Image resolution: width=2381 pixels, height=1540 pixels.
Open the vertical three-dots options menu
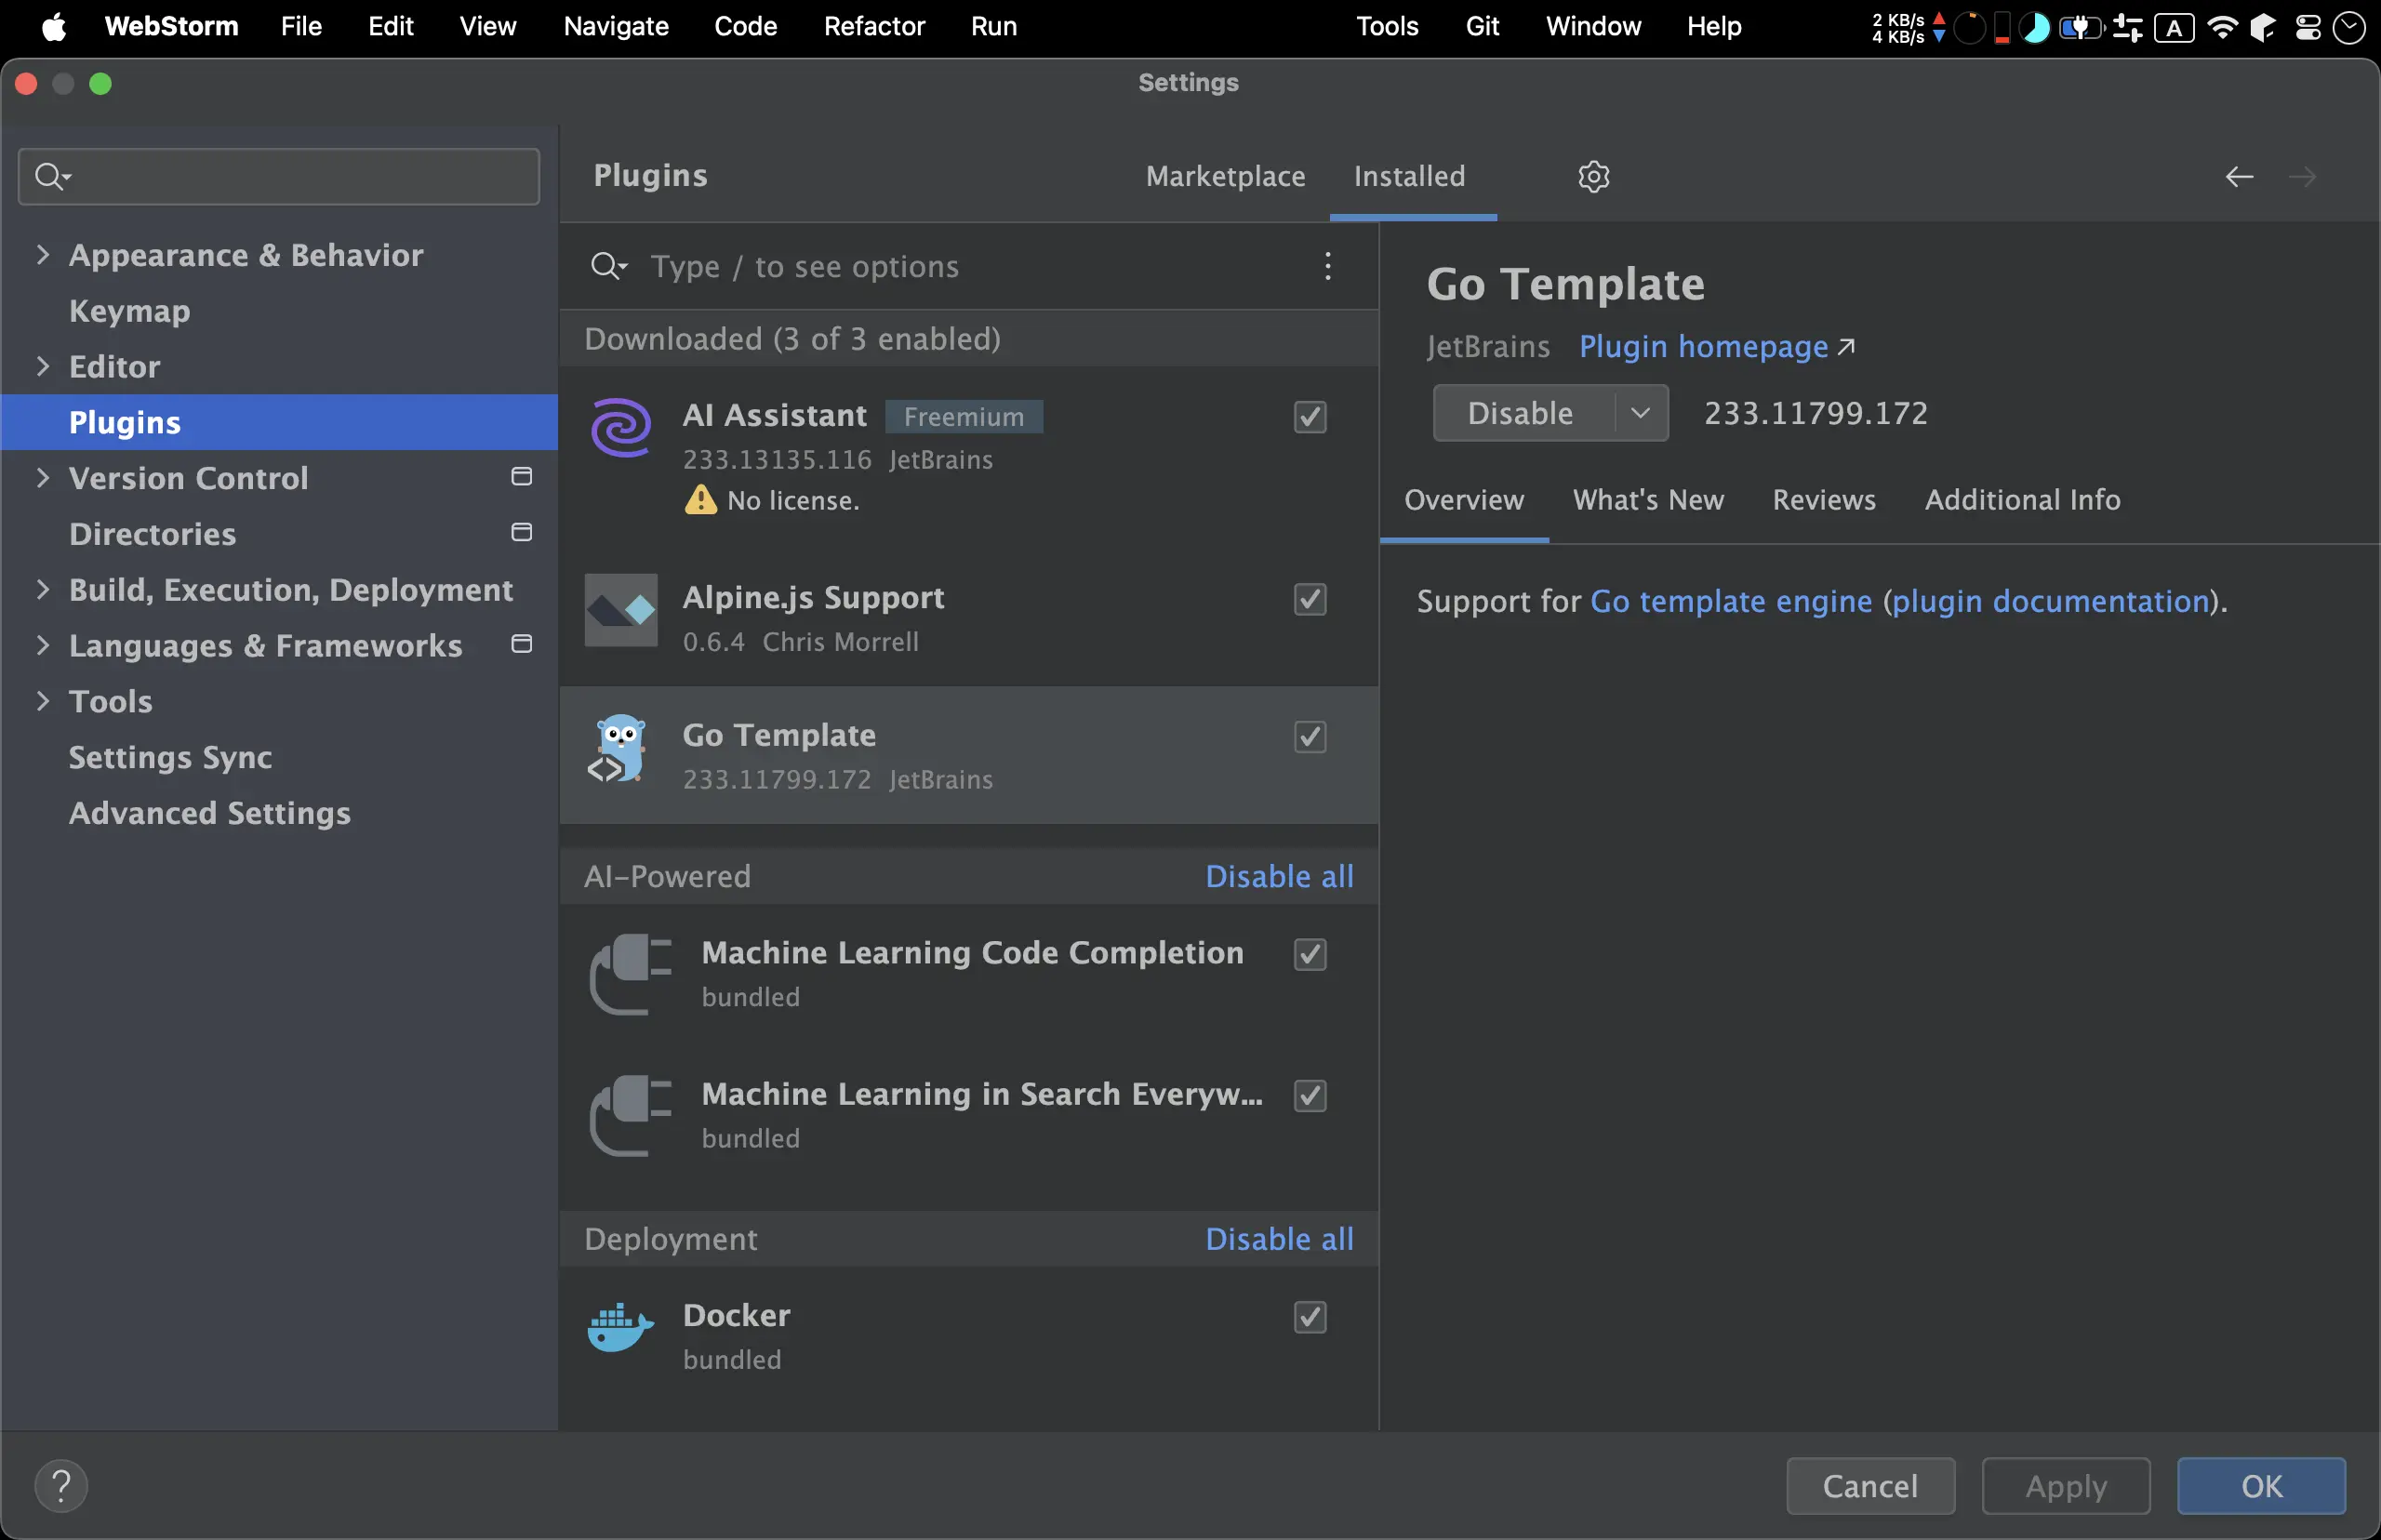[1327, 266]
